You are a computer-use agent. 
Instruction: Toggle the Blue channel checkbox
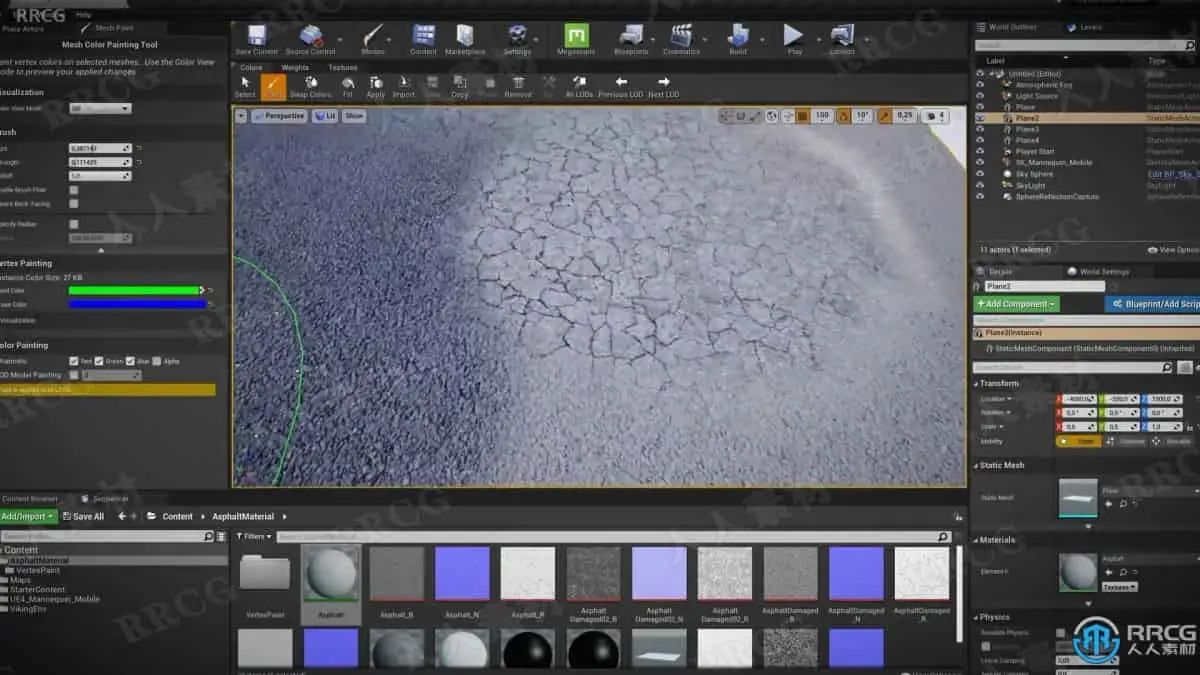[x=130, y=361]
